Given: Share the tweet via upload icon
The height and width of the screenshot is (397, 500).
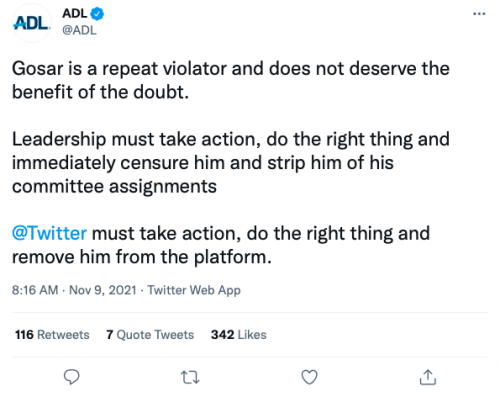Looking at the screenshot, I should tap(428, 377).
